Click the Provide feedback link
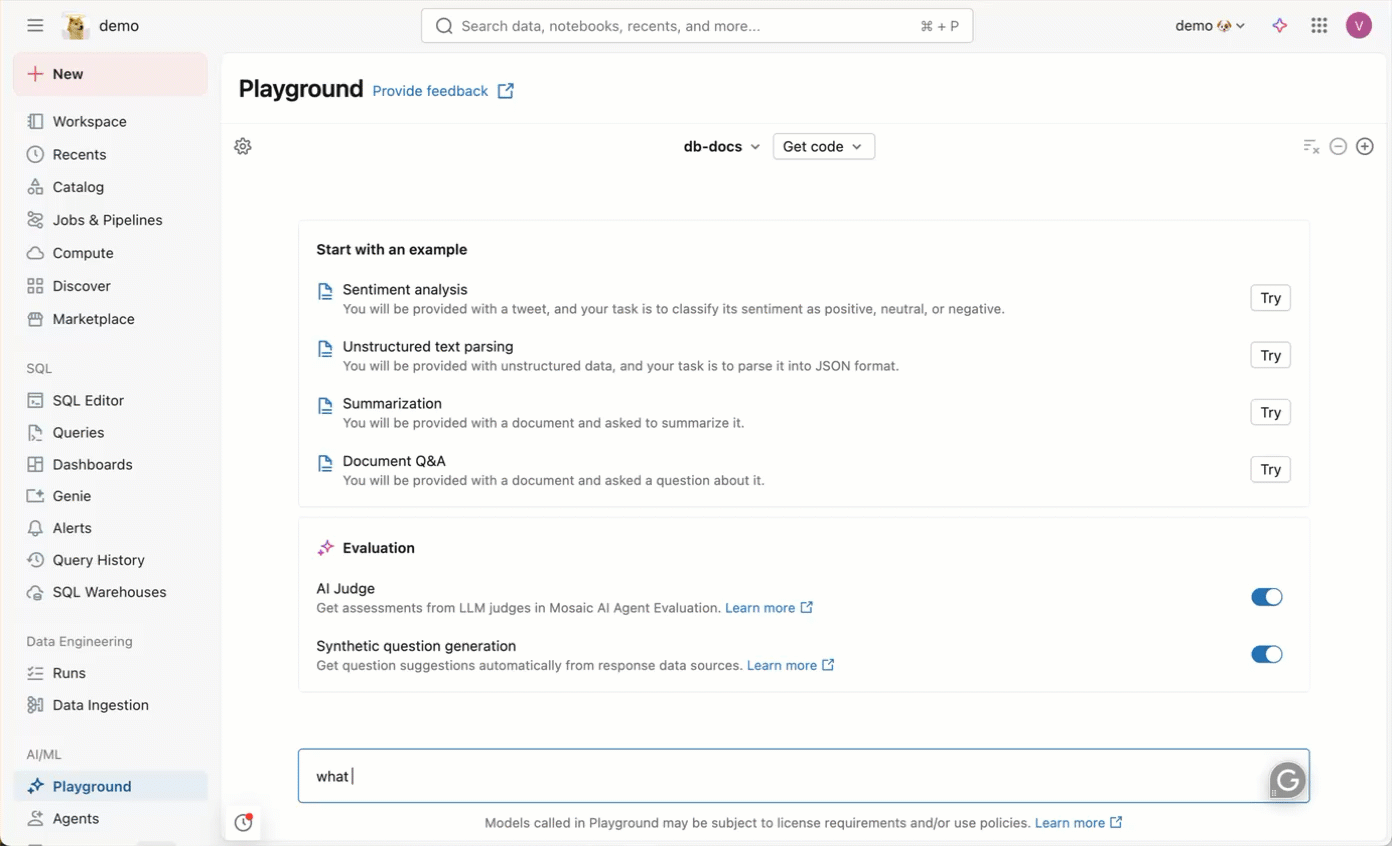This screenshot has width=1392, height=846. 429,91
